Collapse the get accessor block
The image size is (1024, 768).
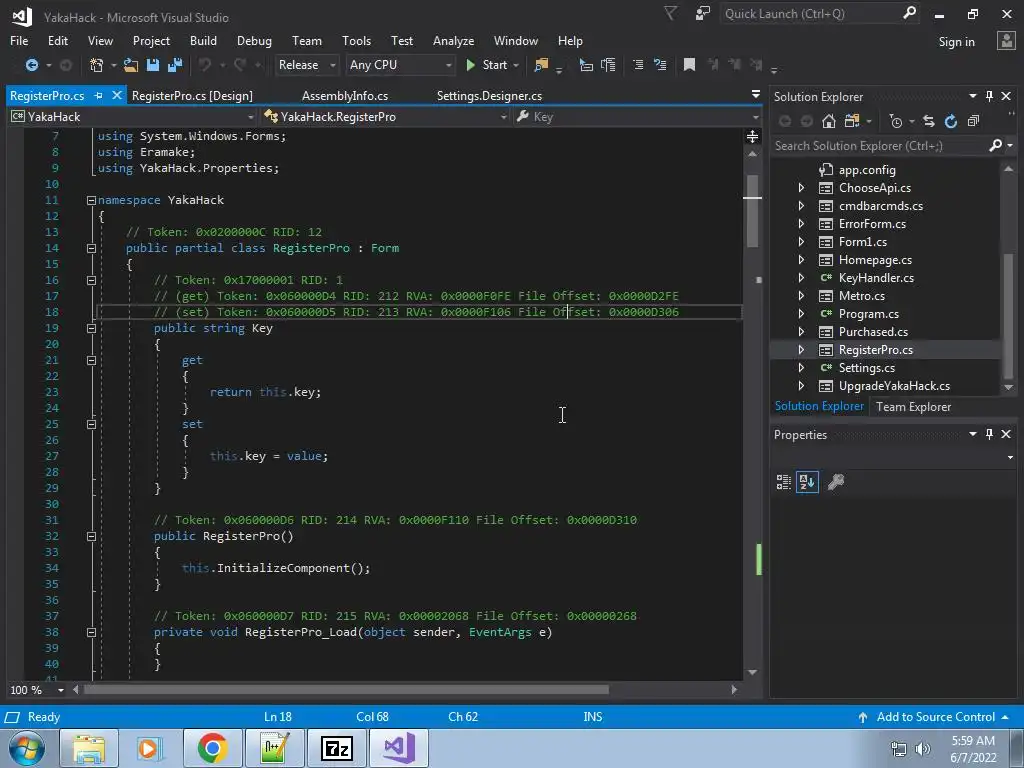point(91,360)
